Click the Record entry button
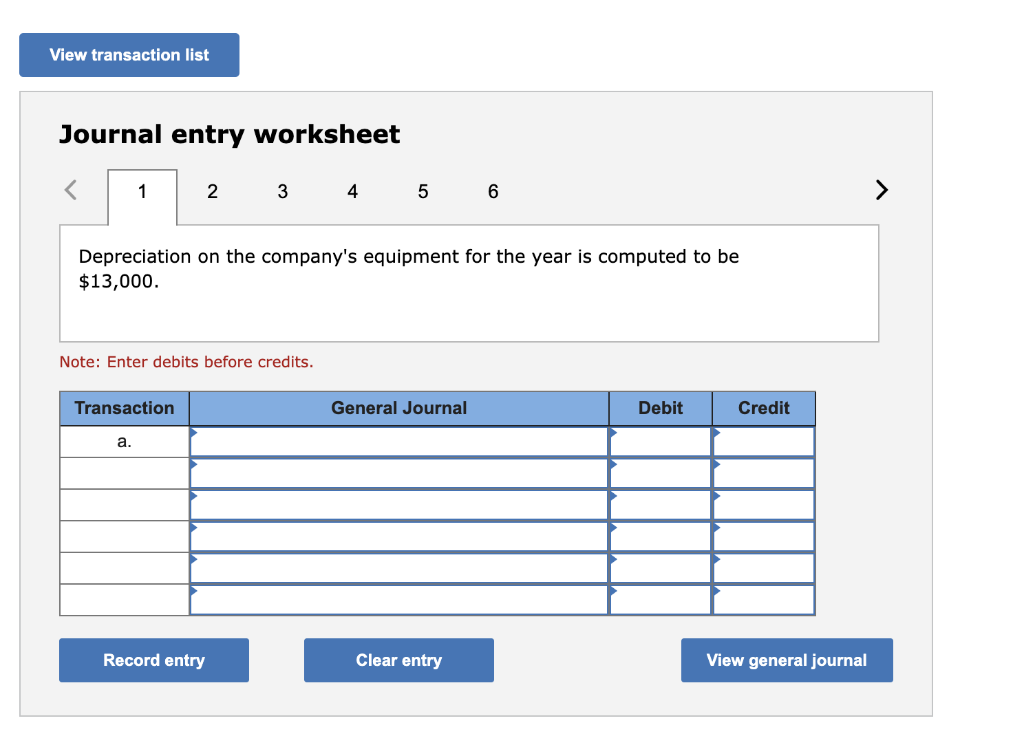This screenshot has width=1024, height=747. pyautogui.click(x=153, y=660)
